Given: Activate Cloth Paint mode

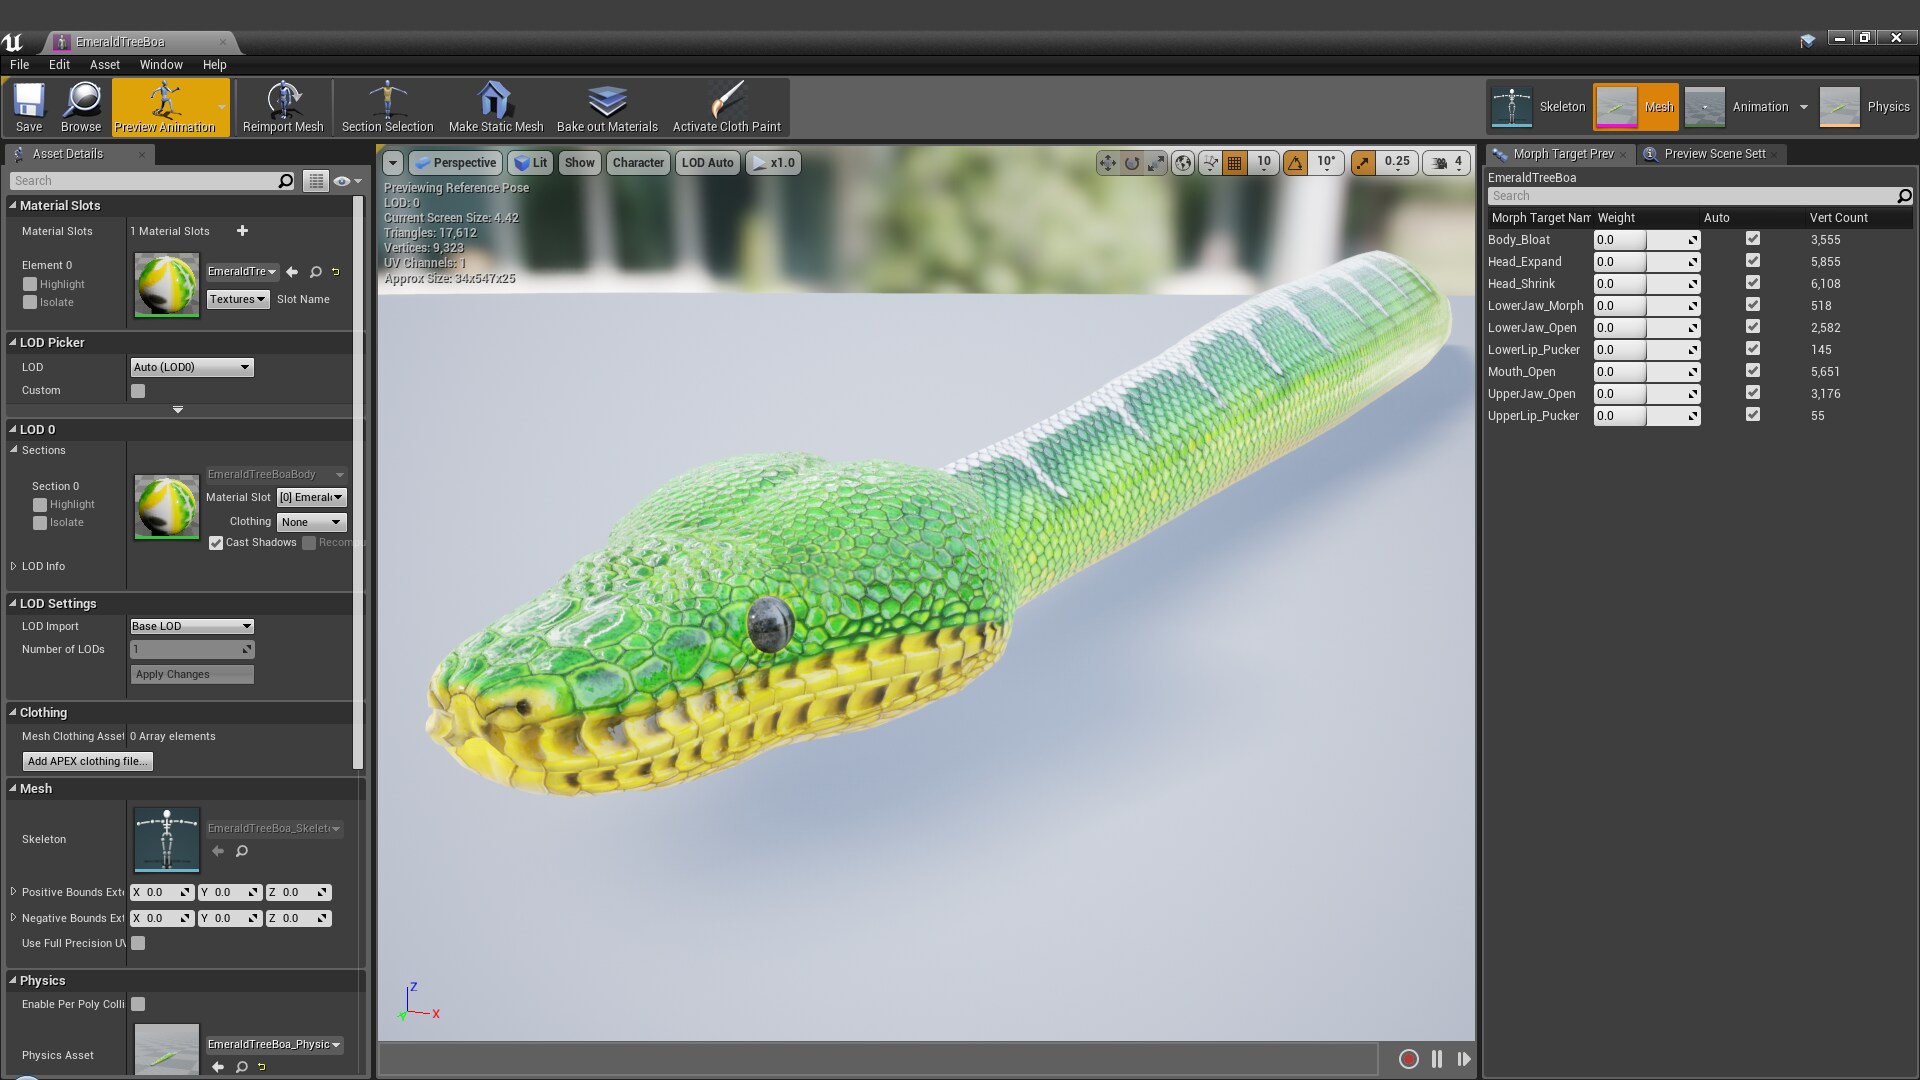Looking at the screenshot, I should point(727,107).
